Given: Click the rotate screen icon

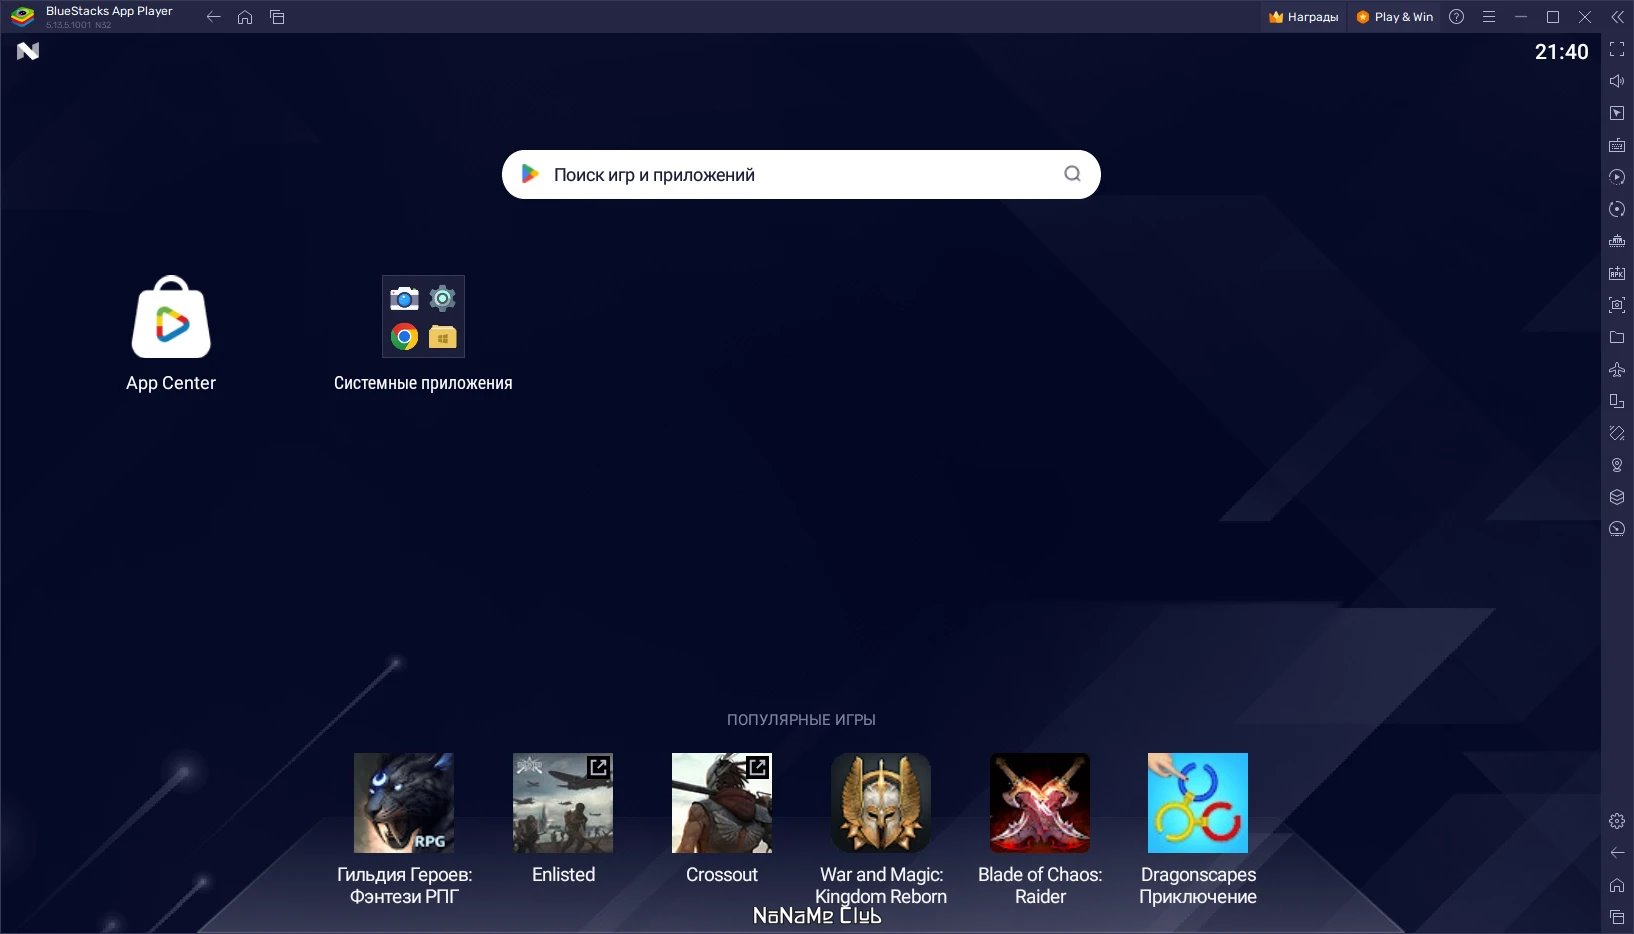Looking at the screenshot, I should pos(1617,433).
